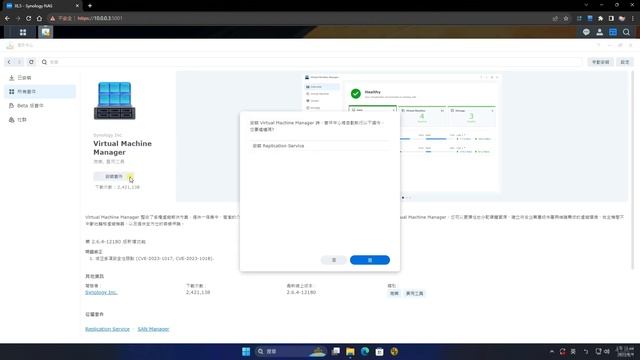Open the Windows Start menu
The width and height of the screenshot is (640, 360).
click(246, 351)
